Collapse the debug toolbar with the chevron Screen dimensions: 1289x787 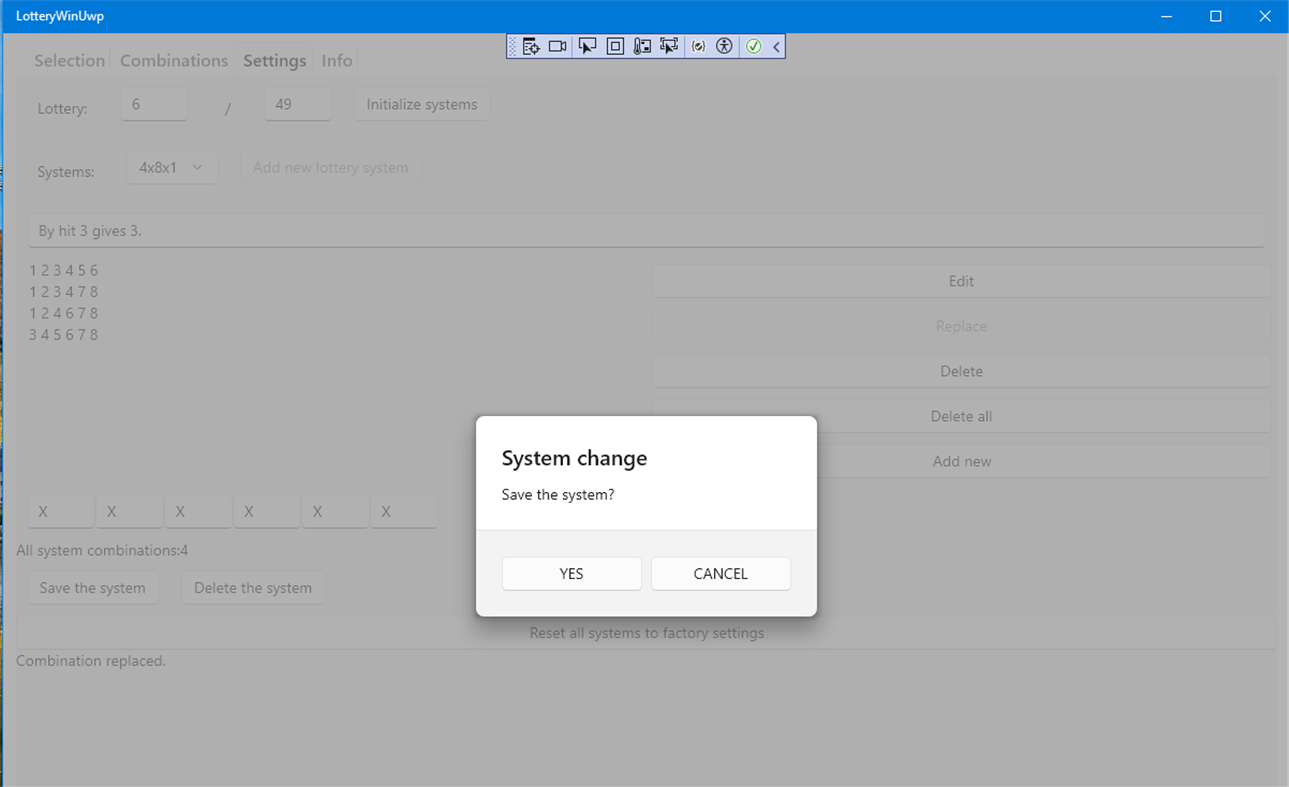tap(776, 45)
